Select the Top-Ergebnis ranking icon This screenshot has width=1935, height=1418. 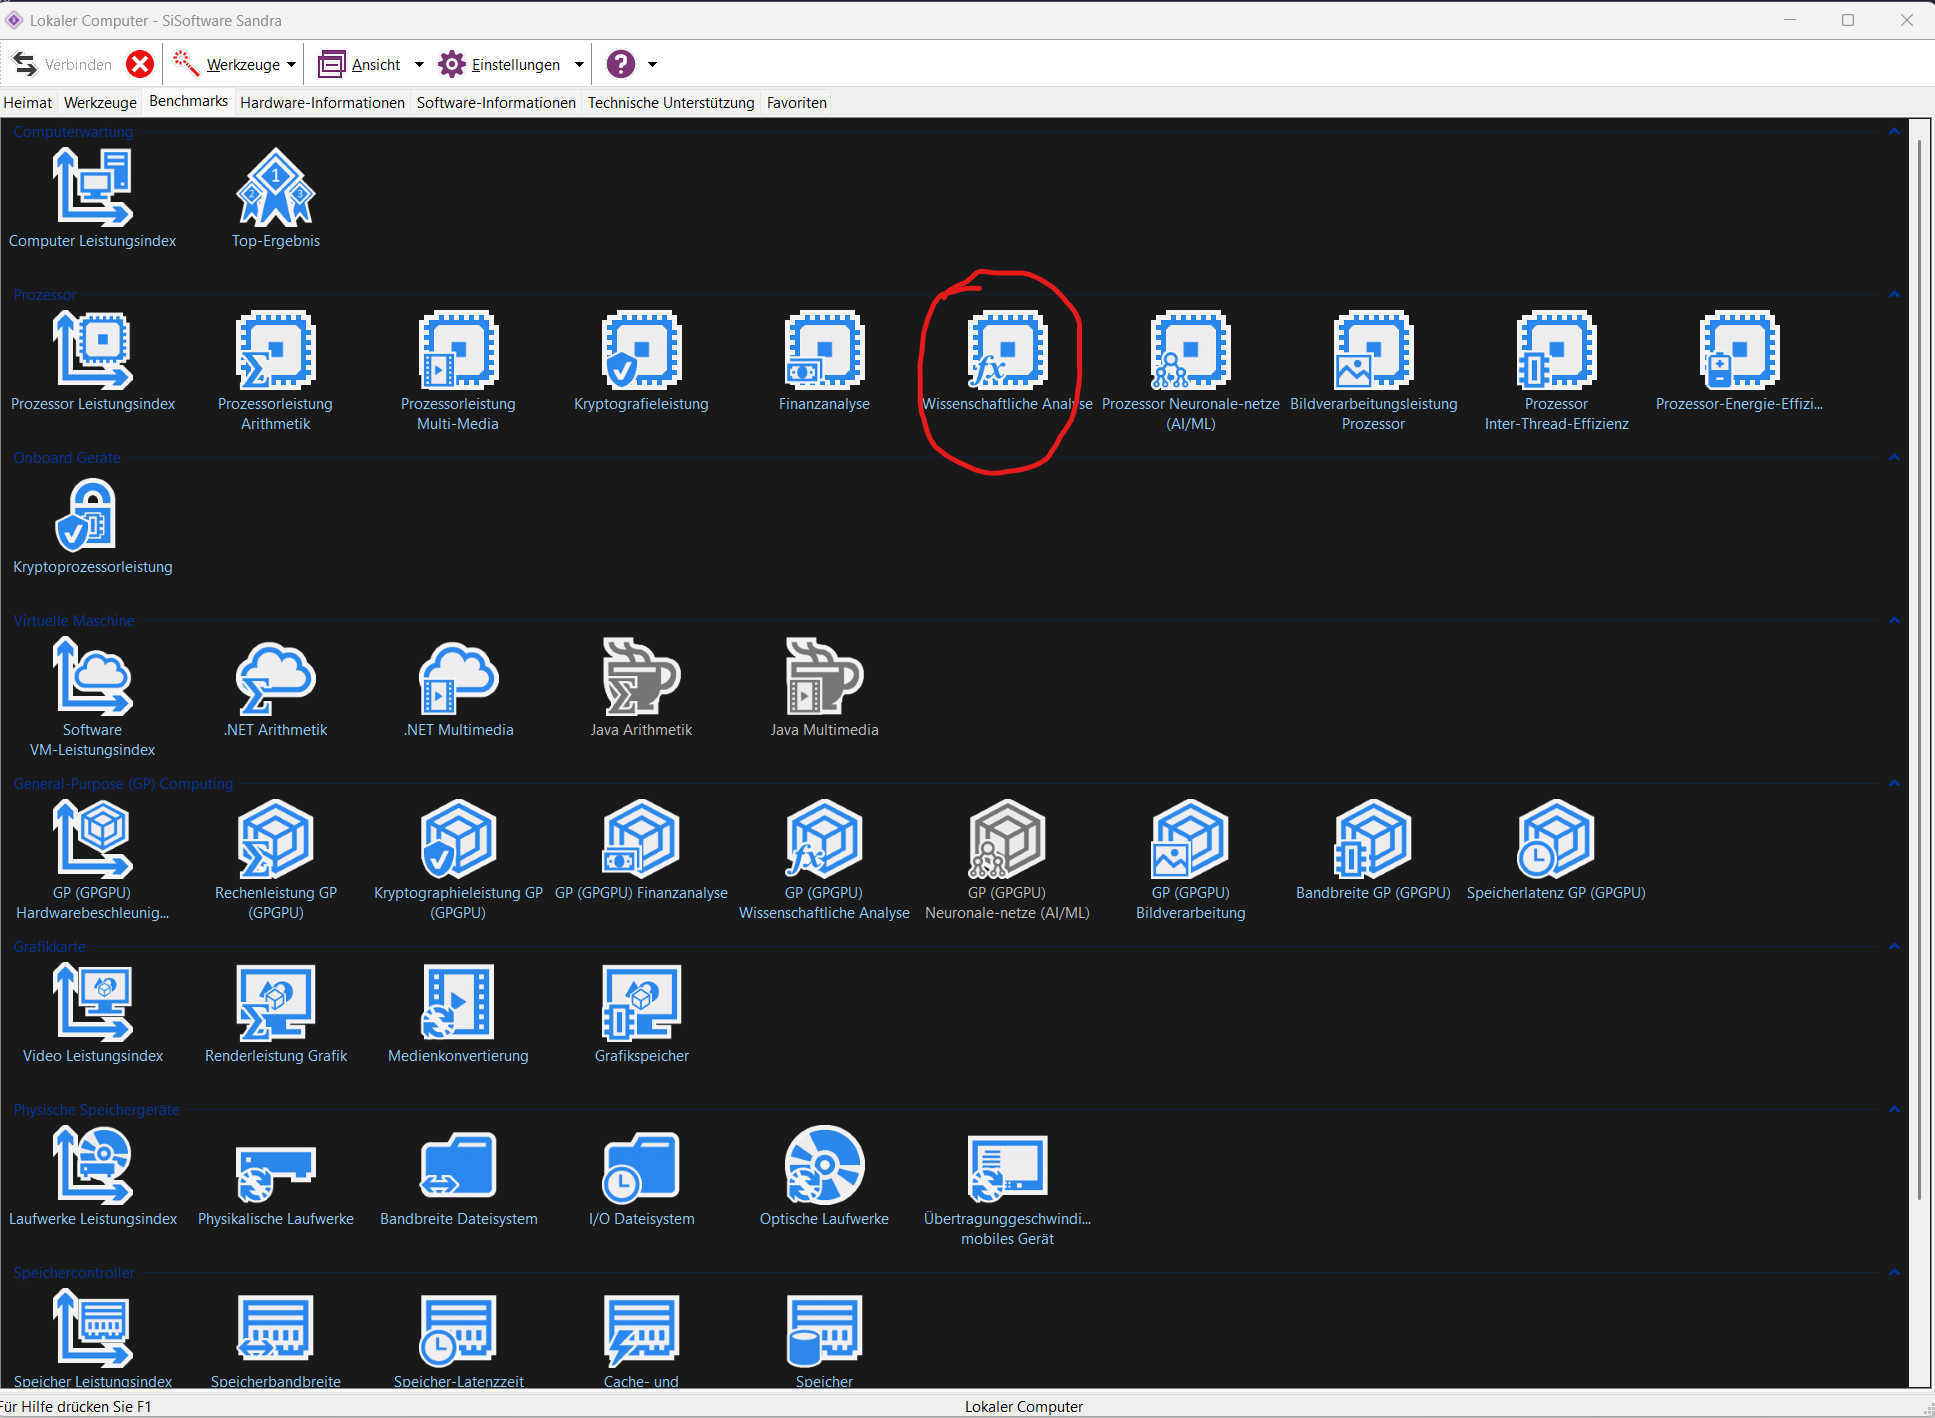pos(276,188)
